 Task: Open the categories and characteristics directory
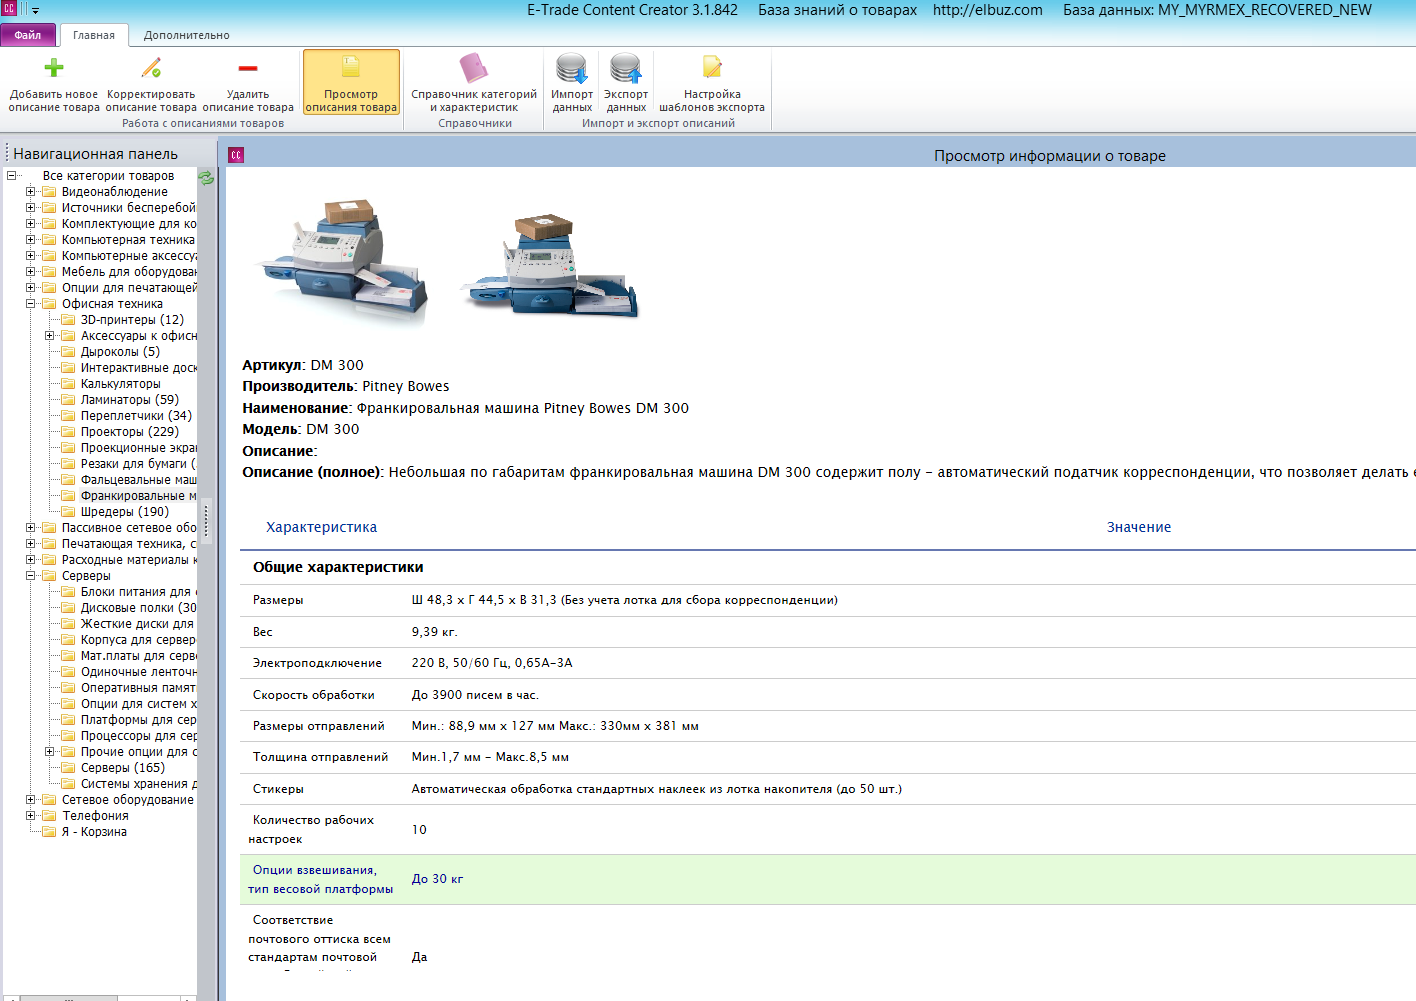pos(474,84)
